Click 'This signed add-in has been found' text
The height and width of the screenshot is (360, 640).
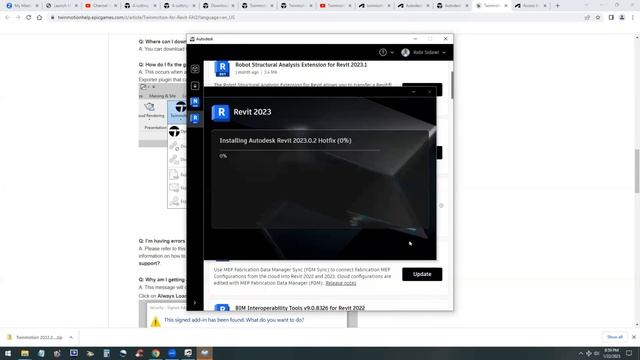[x=234, y=320]
